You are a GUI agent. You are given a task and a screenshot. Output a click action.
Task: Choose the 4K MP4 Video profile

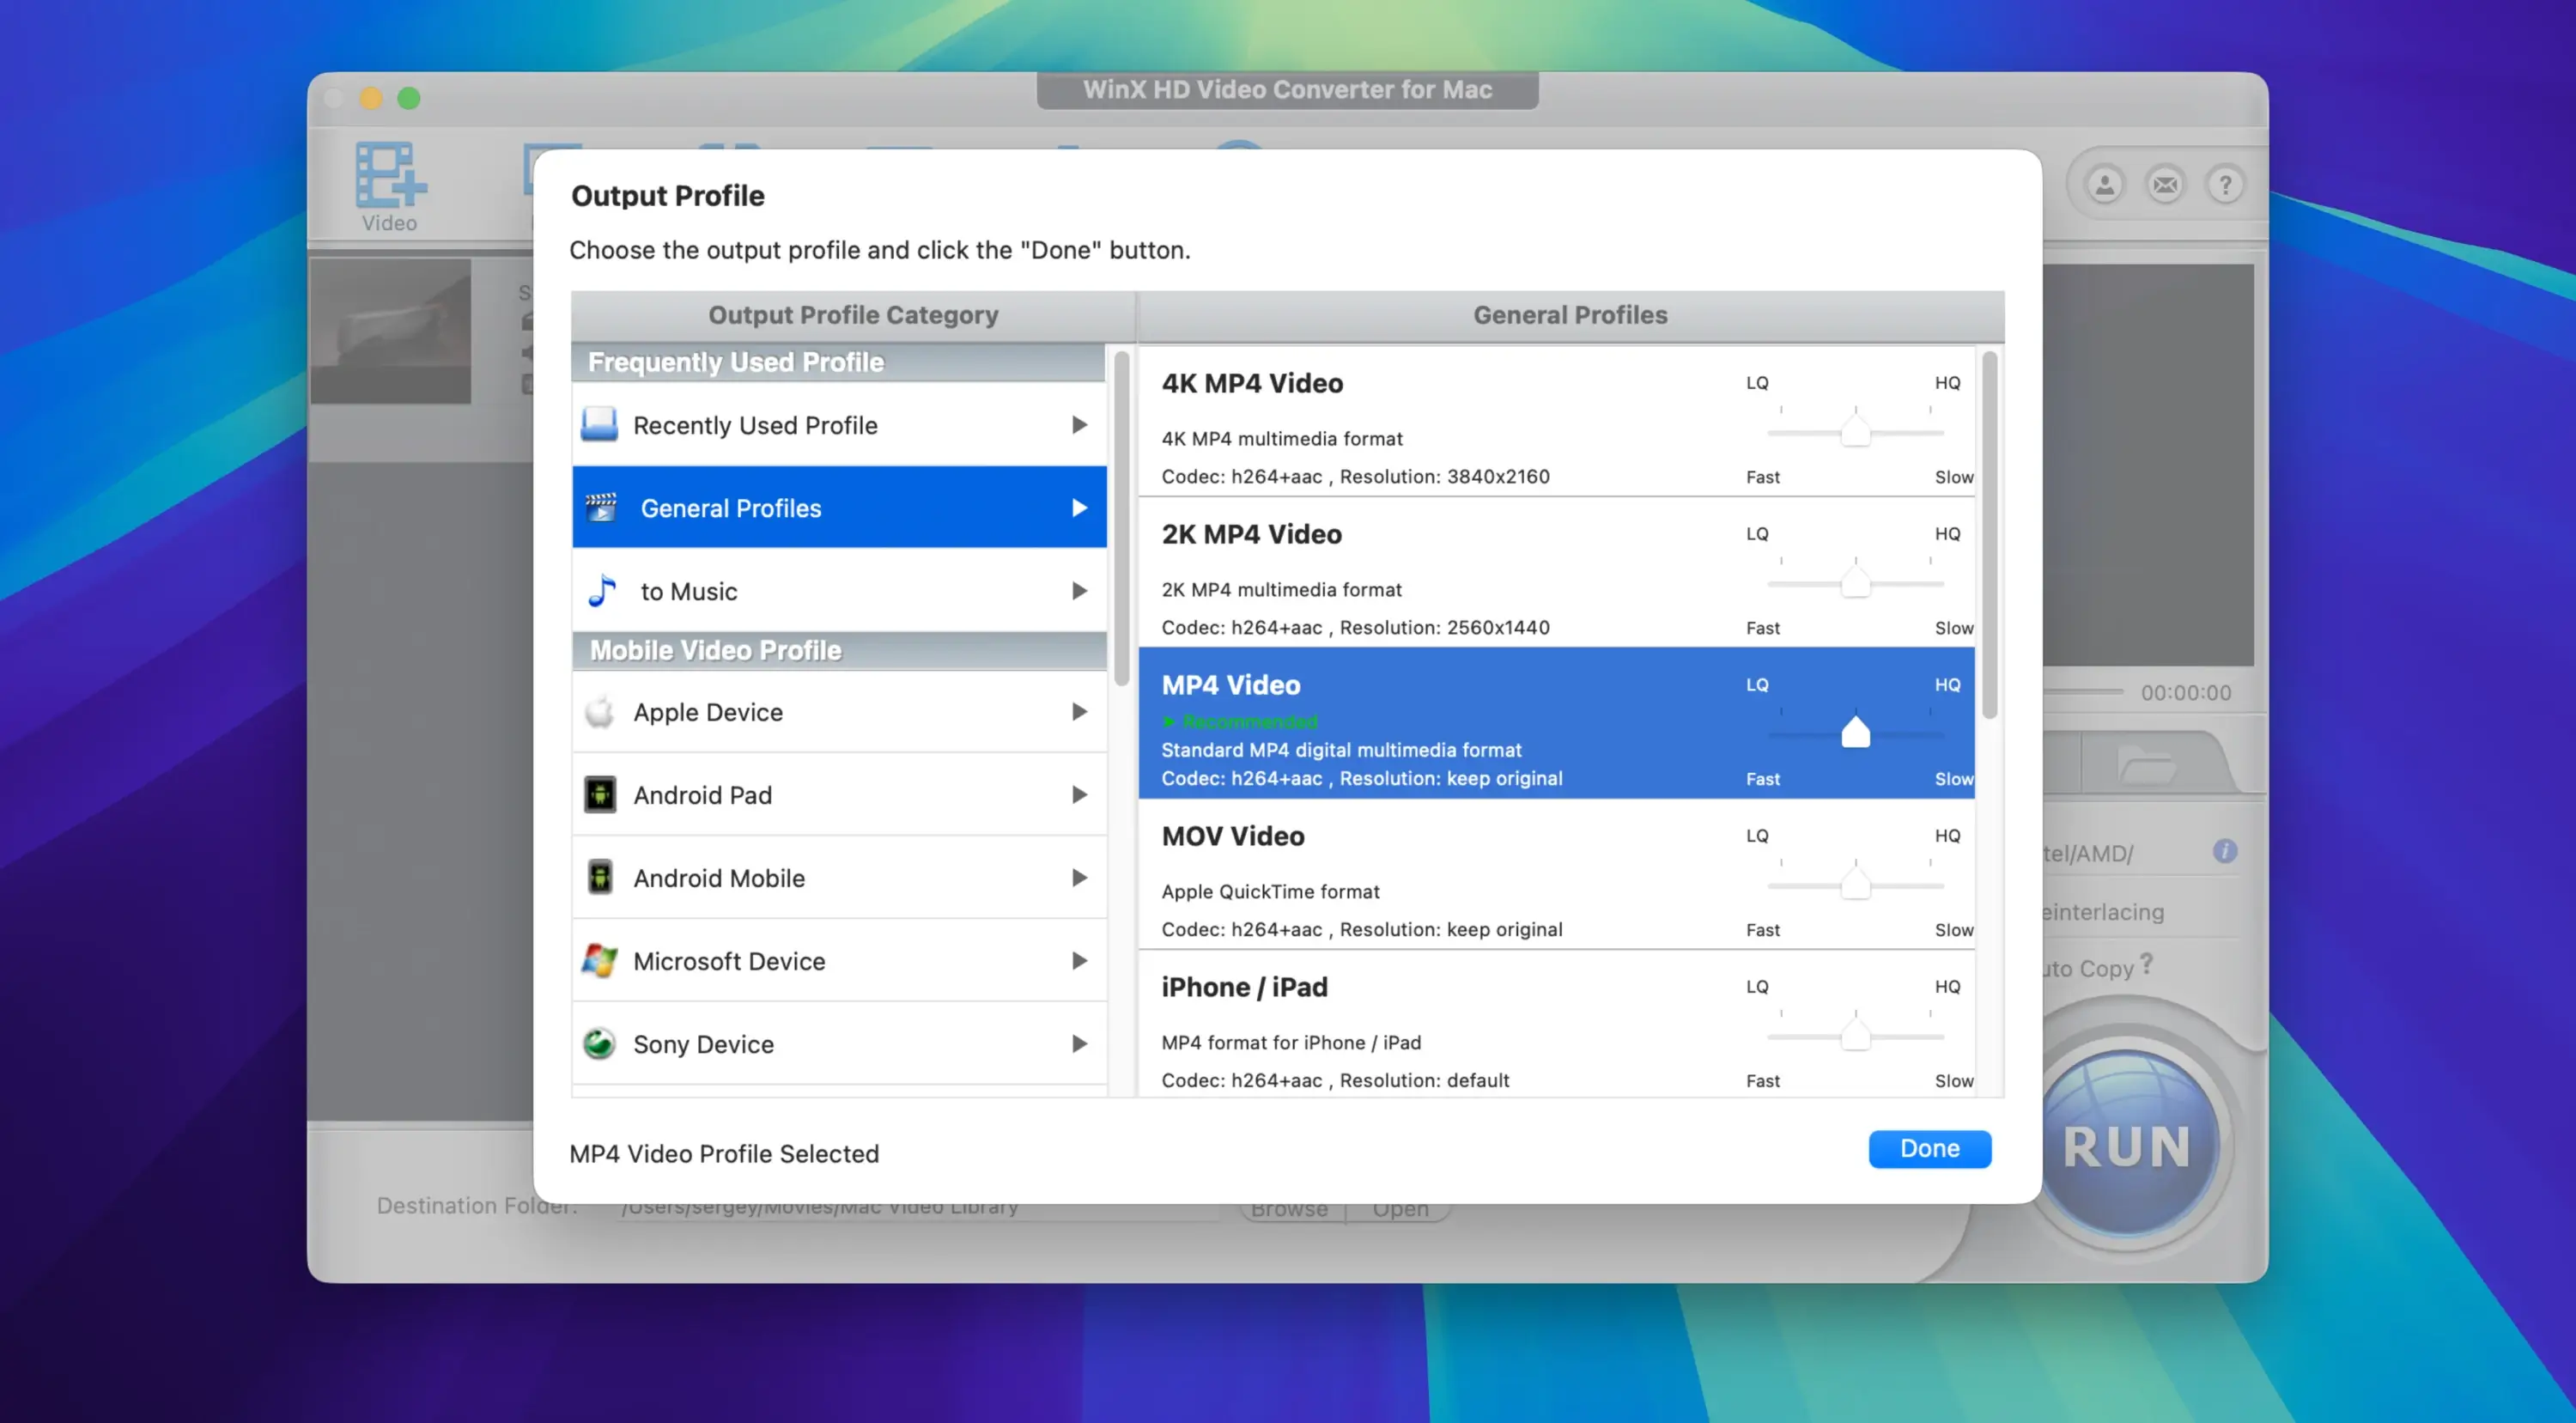(x=1556, y=421)
